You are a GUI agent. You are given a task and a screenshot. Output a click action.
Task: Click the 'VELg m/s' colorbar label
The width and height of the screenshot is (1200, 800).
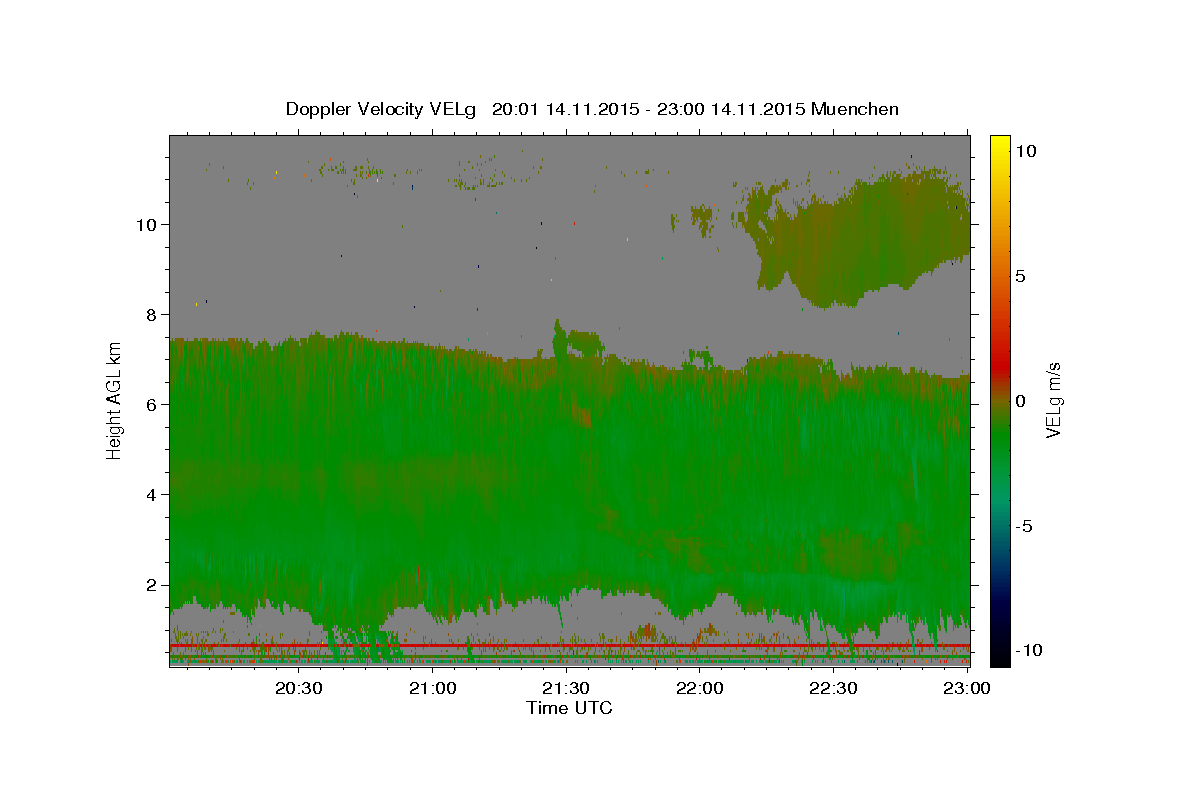pos(1053,400)
